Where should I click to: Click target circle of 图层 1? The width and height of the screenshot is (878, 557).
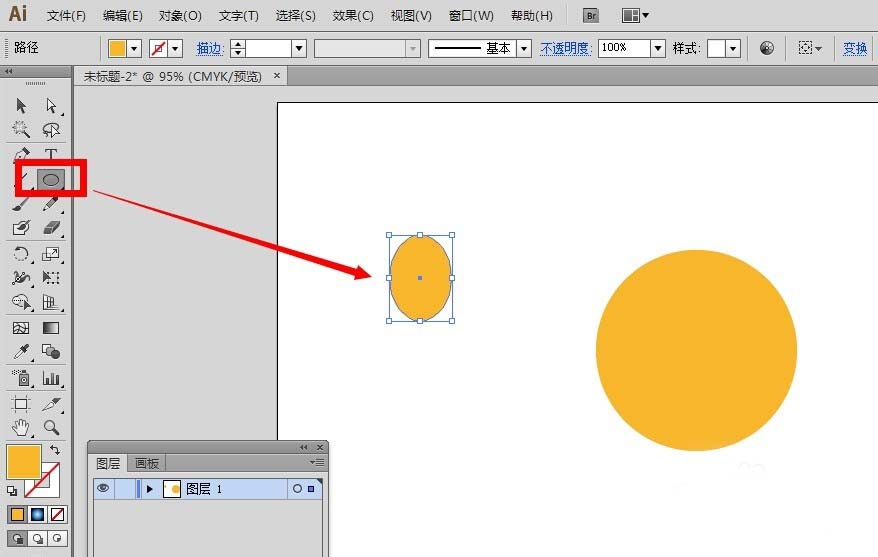tap(297, 489)
